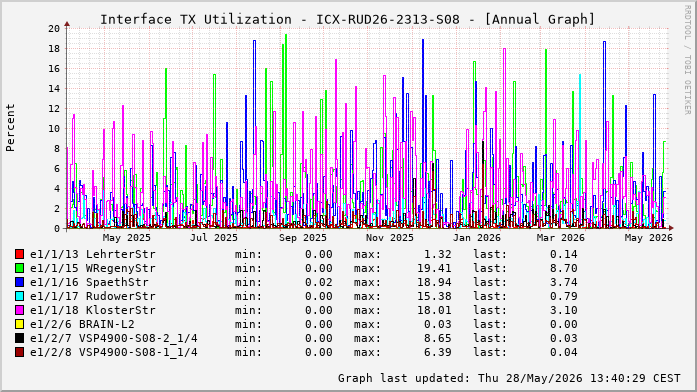The image size is (697, 392).
Task: Click the 14 tick on the y-axis
Action: click(54, 88)
